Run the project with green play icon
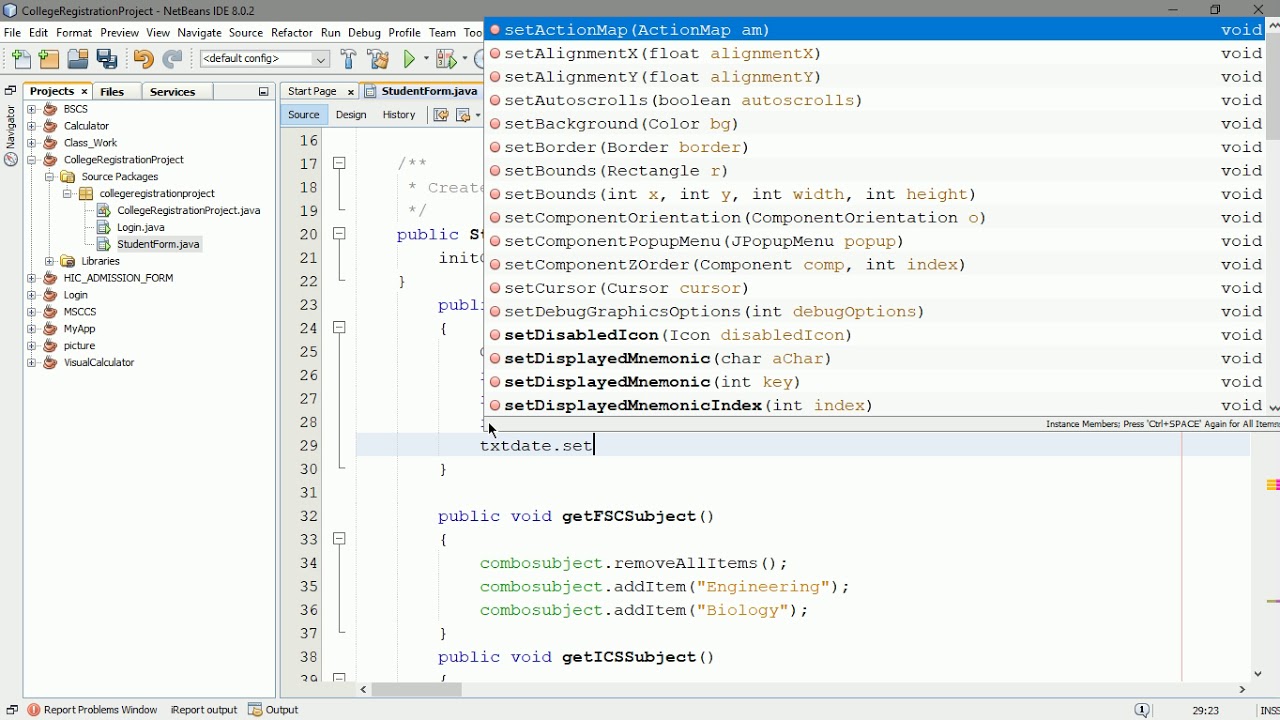1280x720 pixels. (410, 59)
